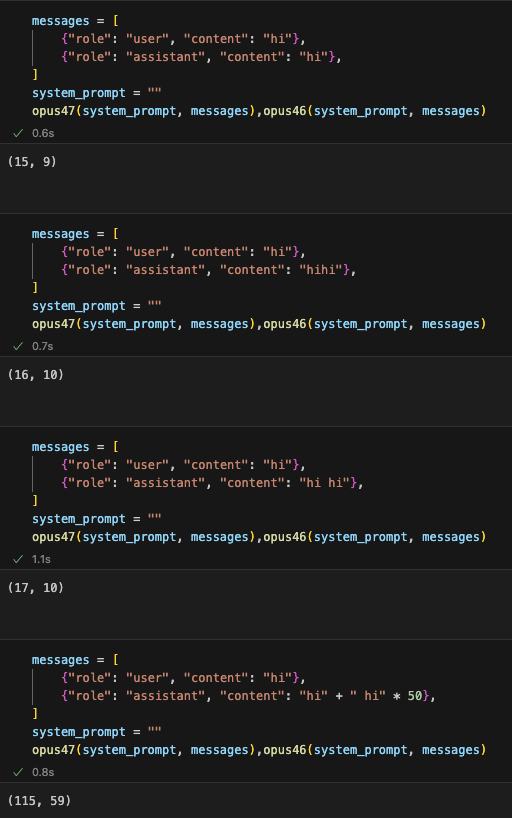Click the "0.7s" execution time

pos(43,346)
